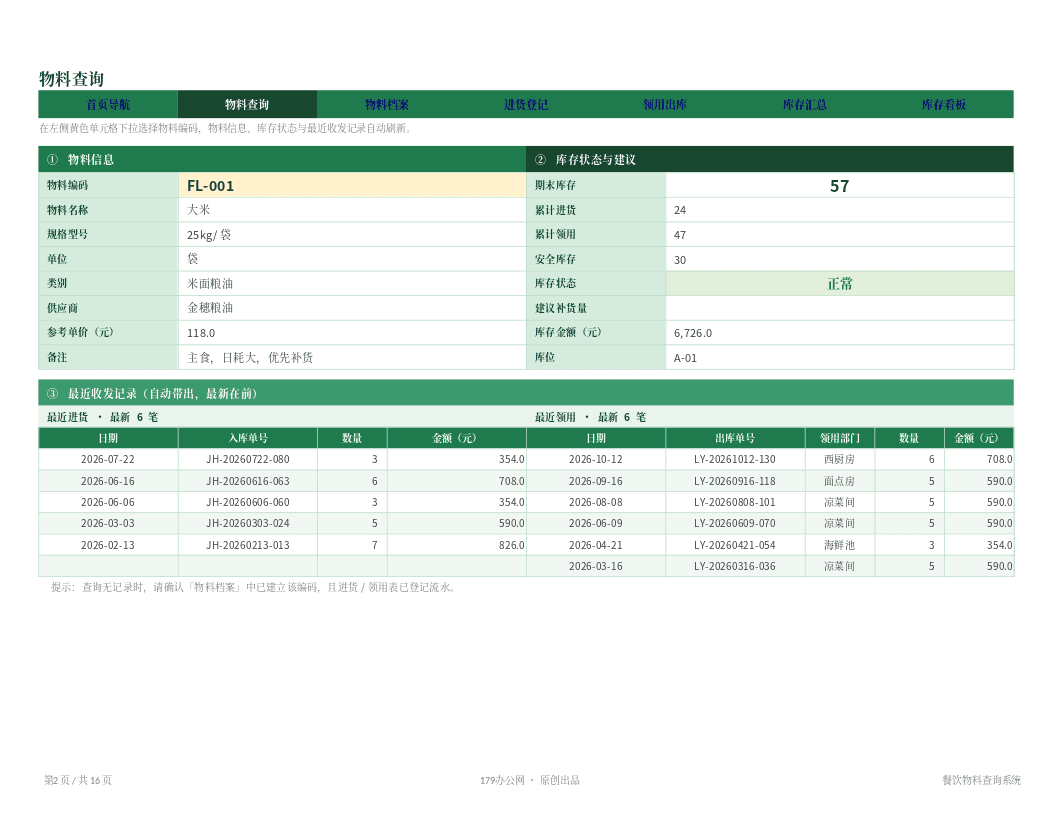1056x816 pixels.
Task: Click the 期末库存 value 57
Action: (x=840, y=185)
